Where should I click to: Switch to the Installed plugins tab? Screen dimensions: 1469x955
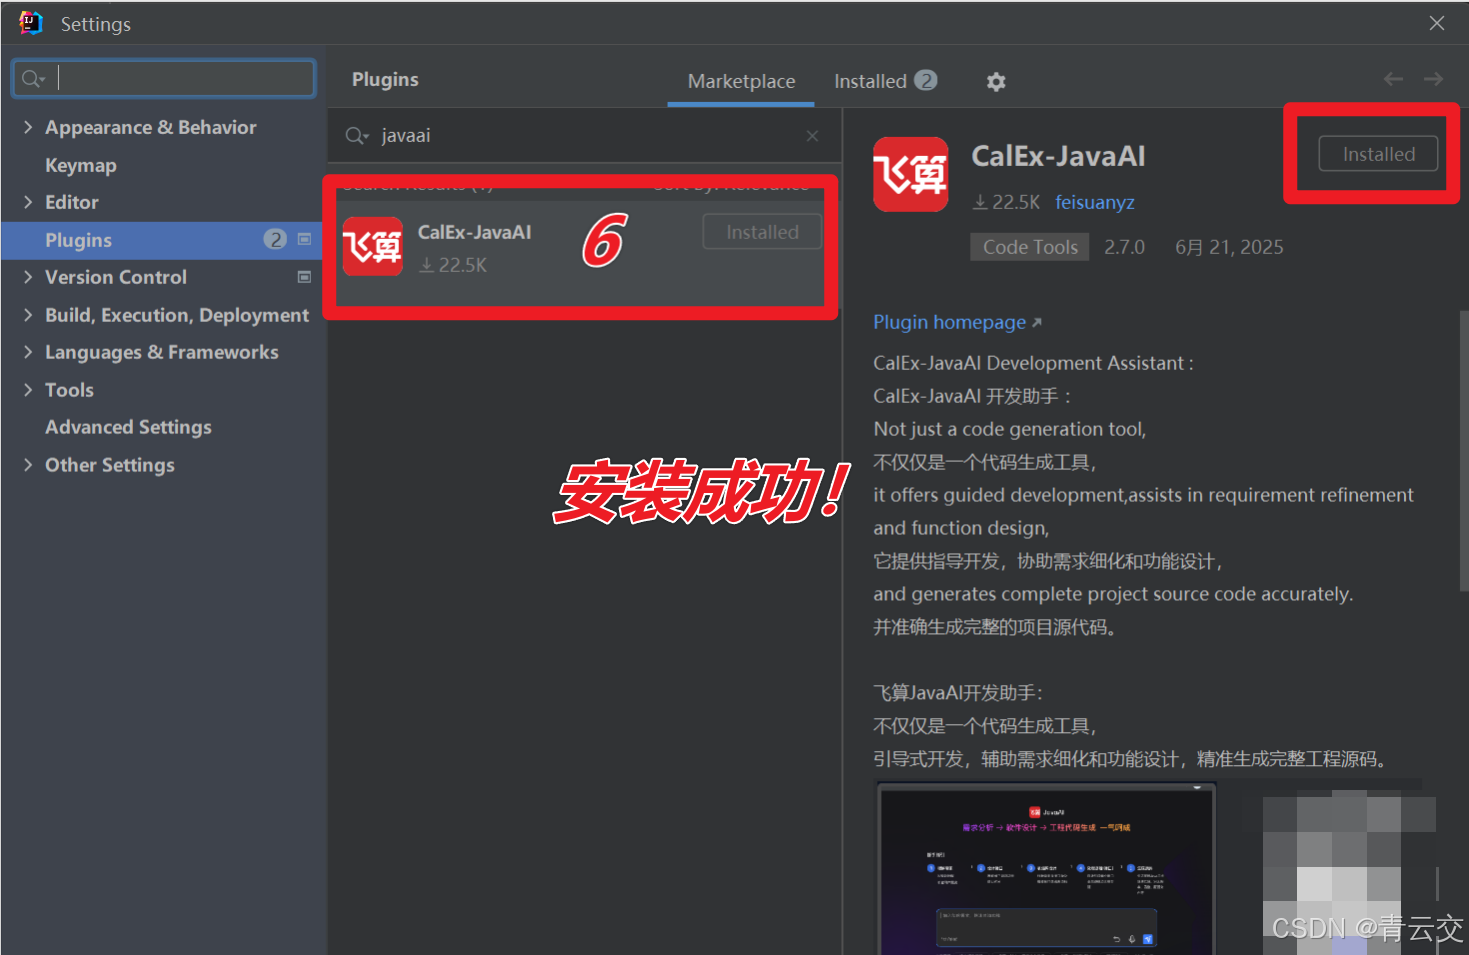(885, 82)
